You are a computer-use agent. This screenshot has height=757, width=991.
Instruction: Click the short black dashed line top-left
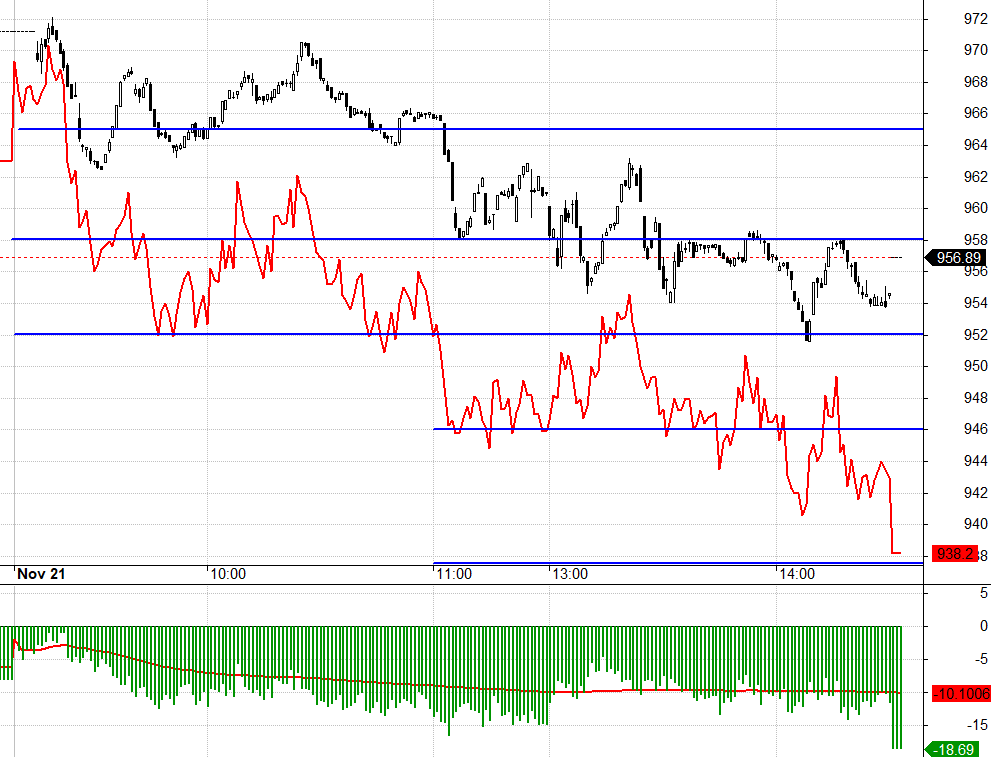(x=18, y=31)
